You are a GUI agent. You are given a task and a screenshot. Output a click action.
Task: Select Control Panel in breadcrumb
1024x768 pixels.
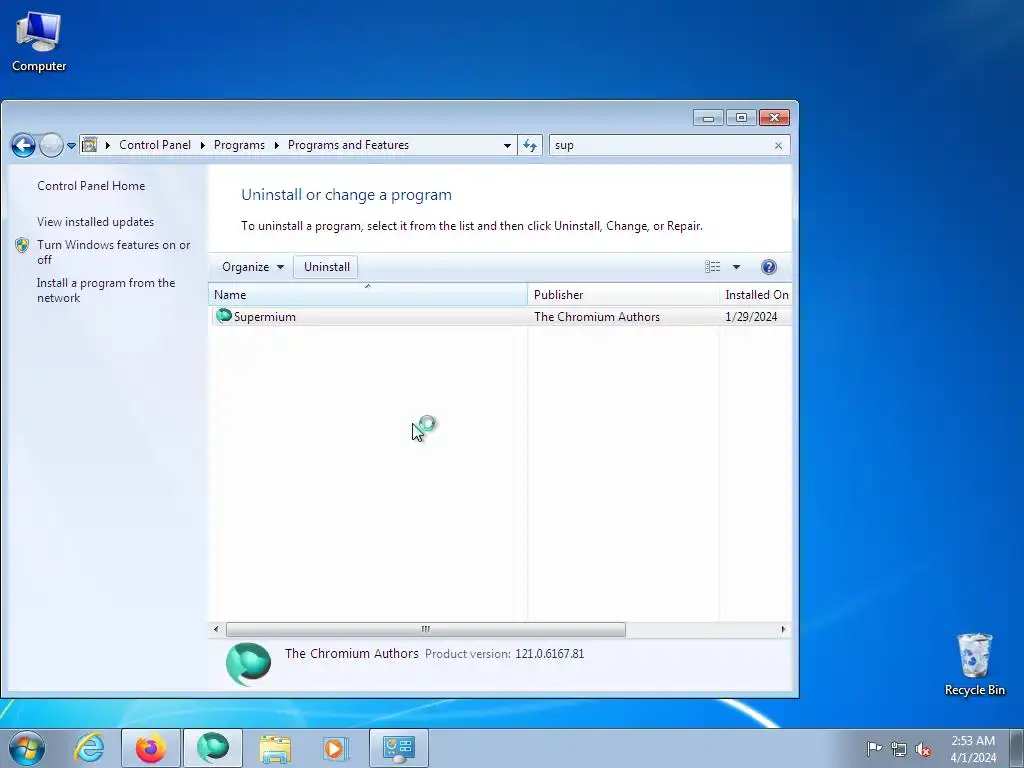point(155,145)
